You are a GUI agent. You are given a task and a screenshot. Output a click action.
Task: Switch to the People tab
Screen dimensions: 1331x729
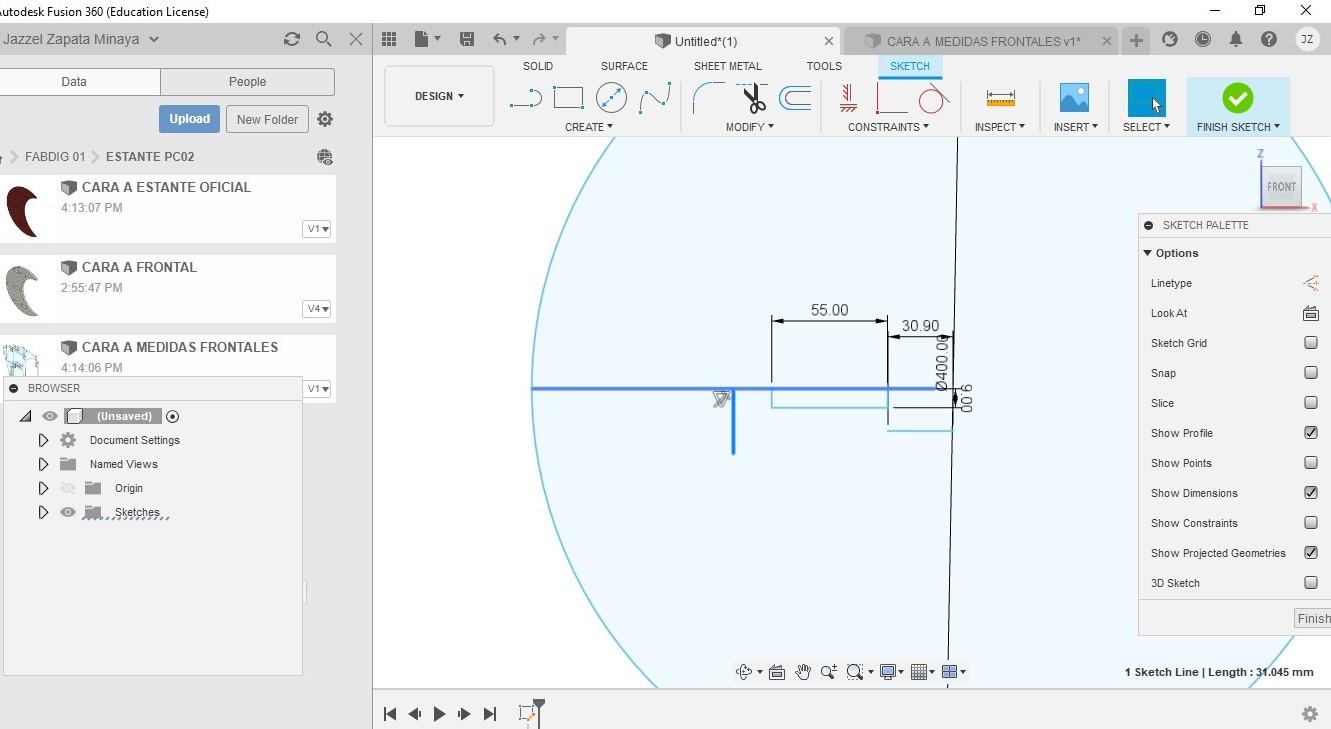pos(247,82)
